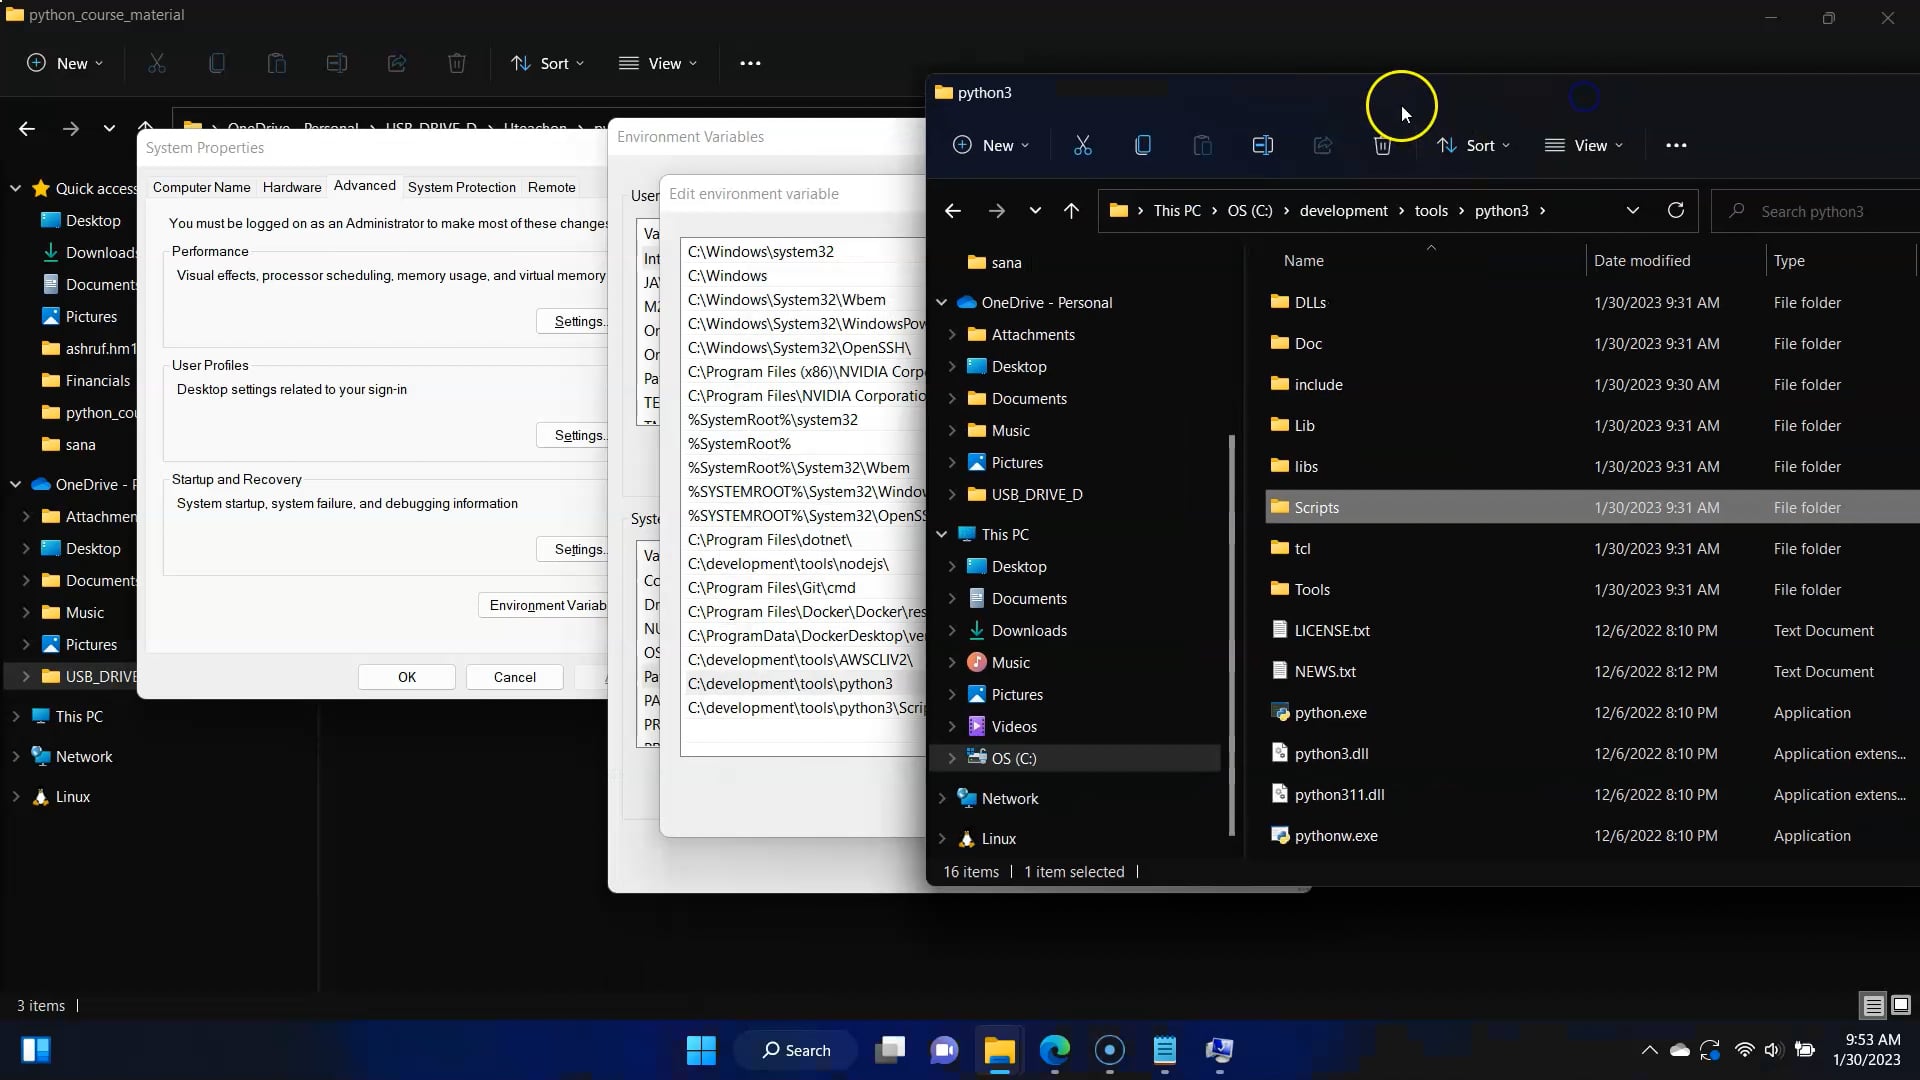Image resolution: width=1920 pixels, height=1080 pixels.
Task: Open the System Protection tab
Action: pyautogui.click(x=461, y=187)
